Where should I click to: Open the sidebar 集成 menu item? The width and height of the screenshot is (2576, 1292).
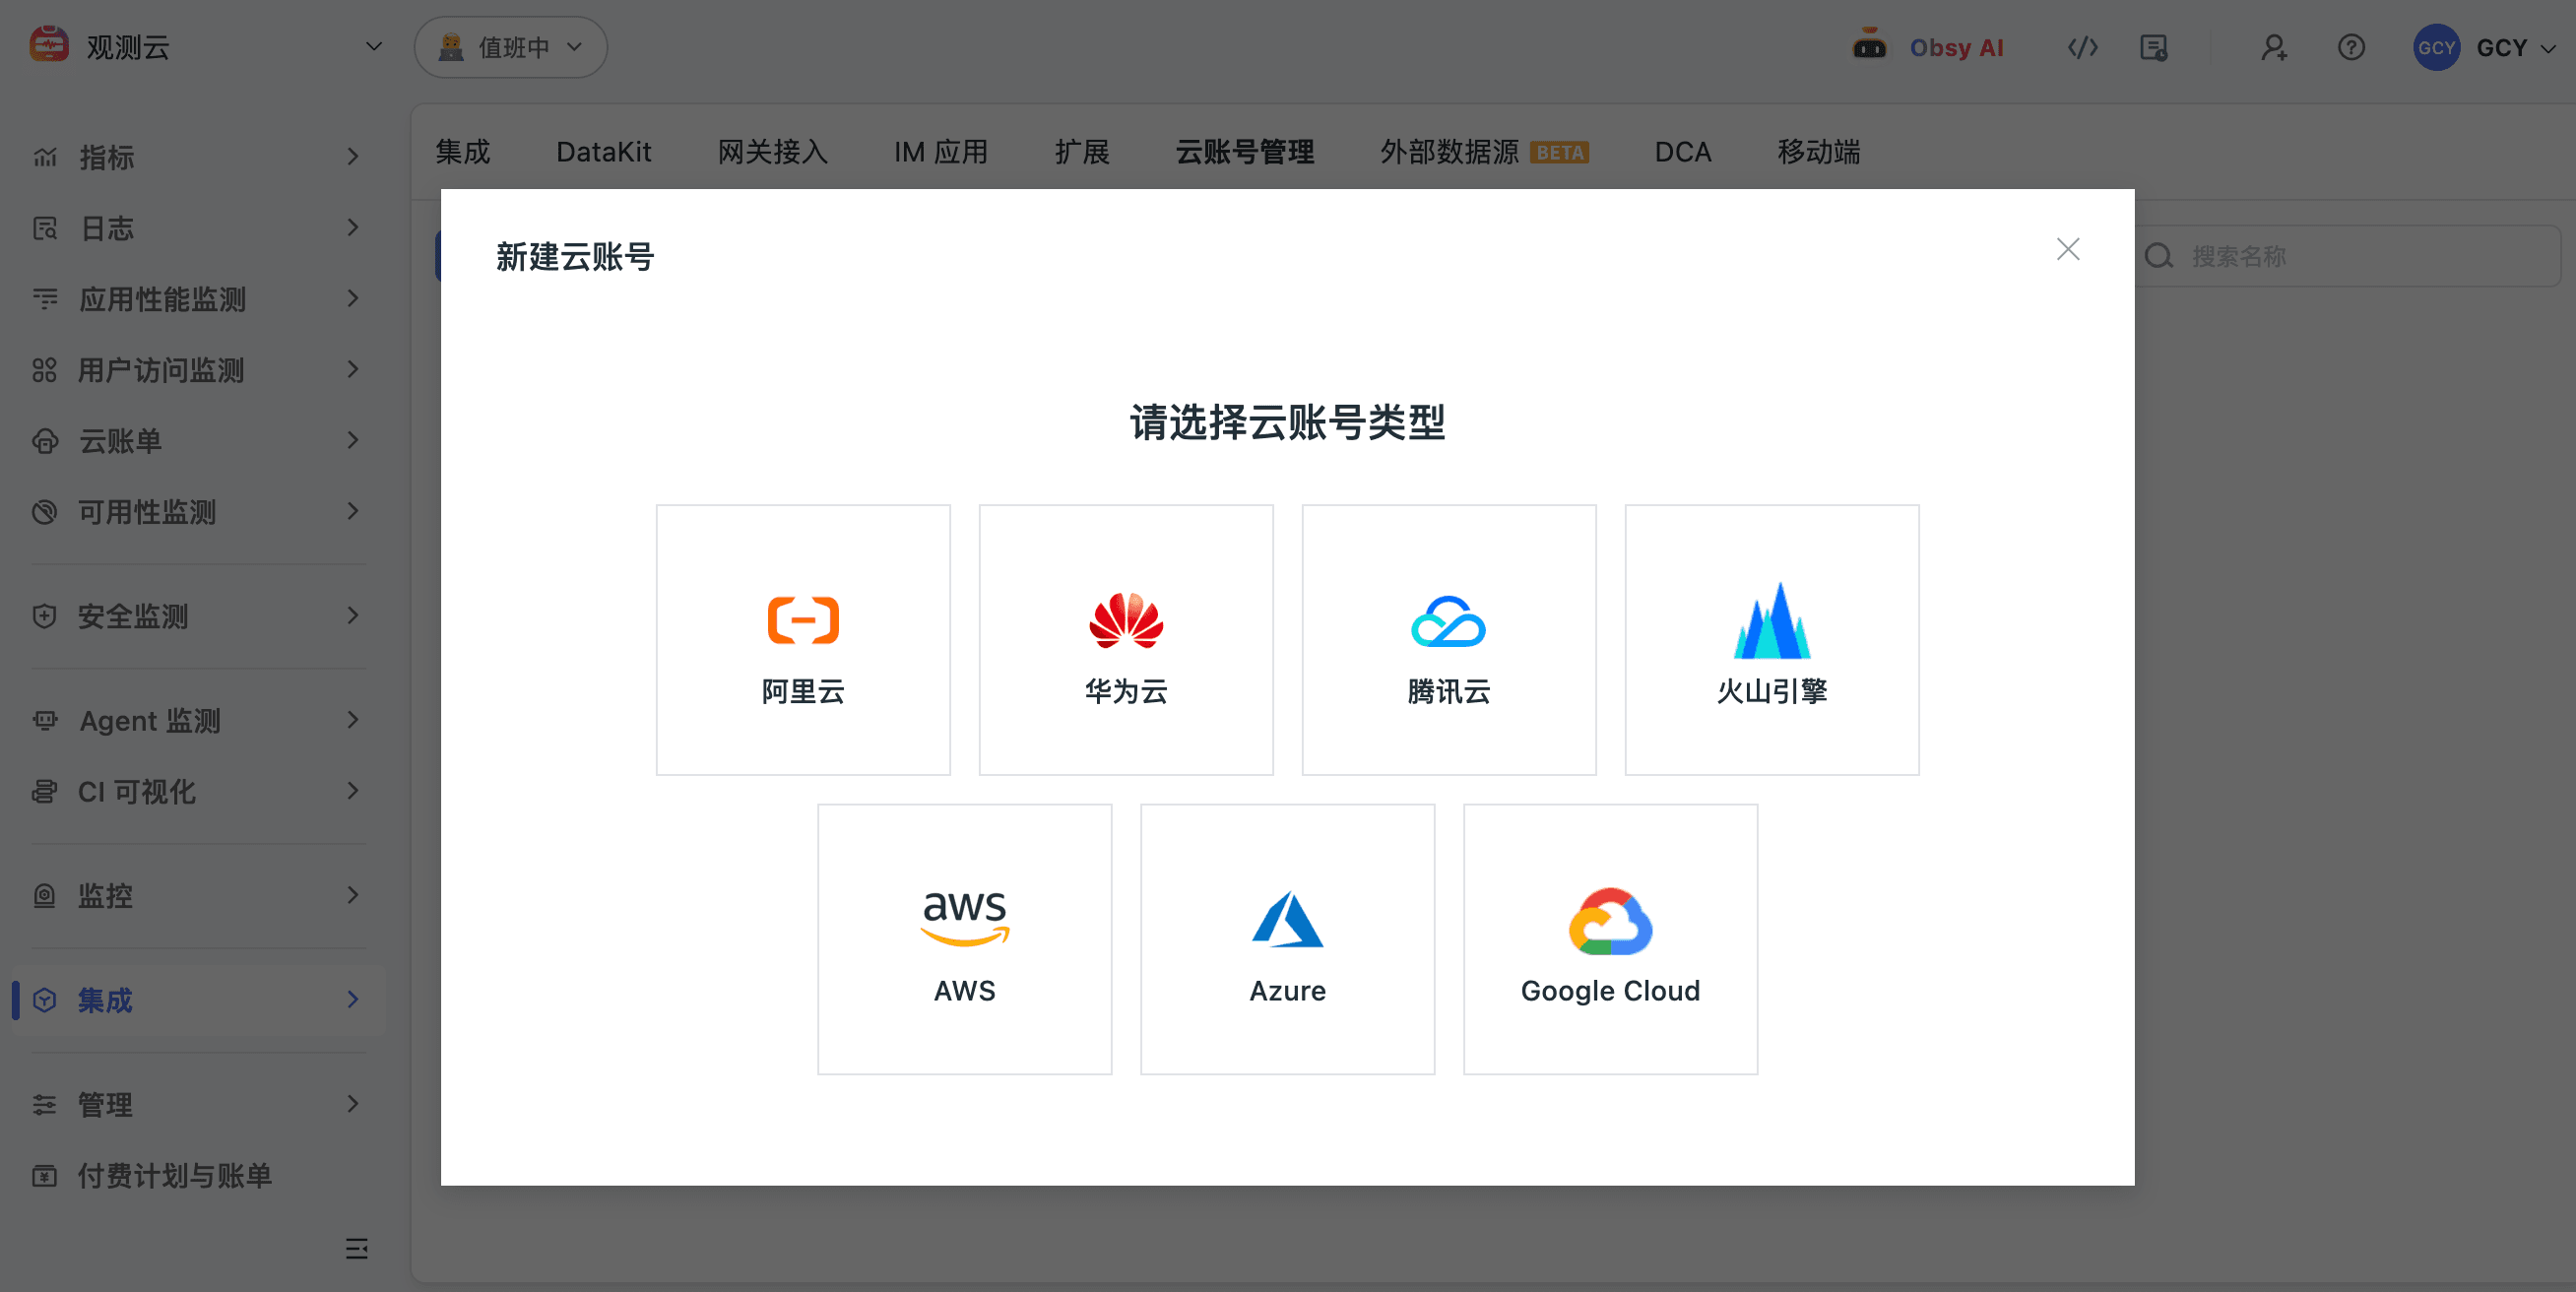(197, 1000)
